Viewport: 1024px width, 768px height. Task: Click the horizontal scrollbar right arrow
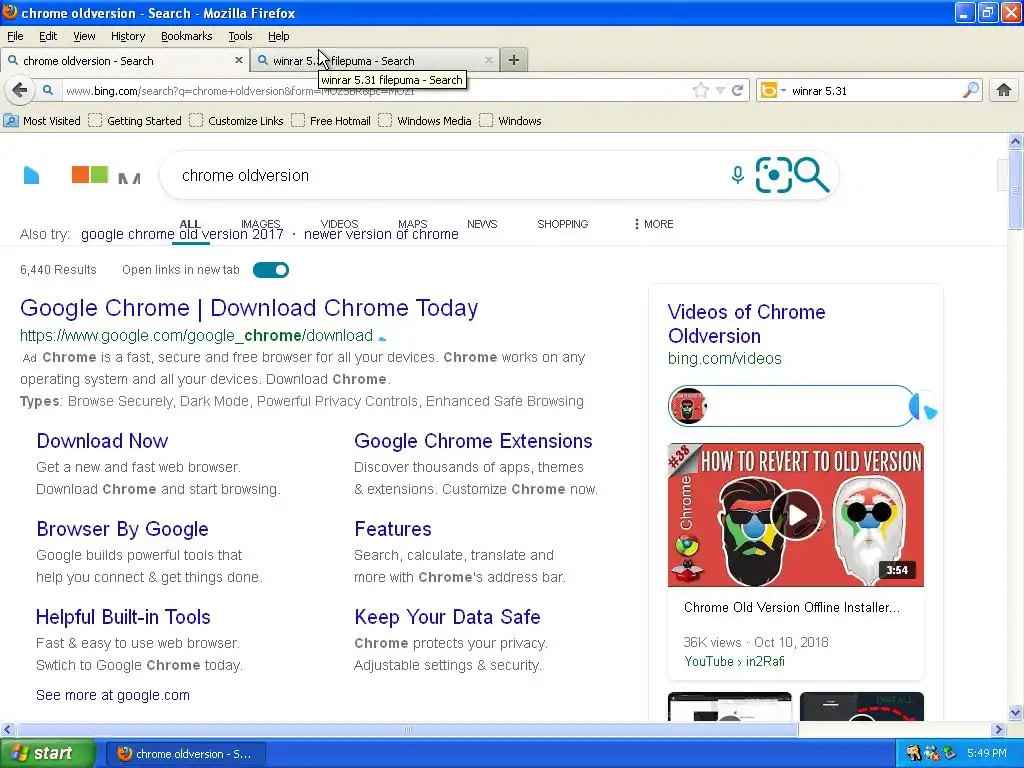(x=998, y=729)
